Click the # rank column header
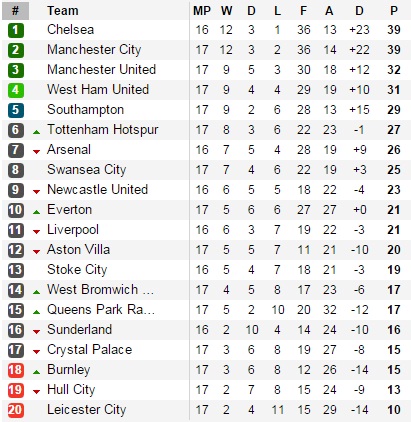 click(15, 11)
